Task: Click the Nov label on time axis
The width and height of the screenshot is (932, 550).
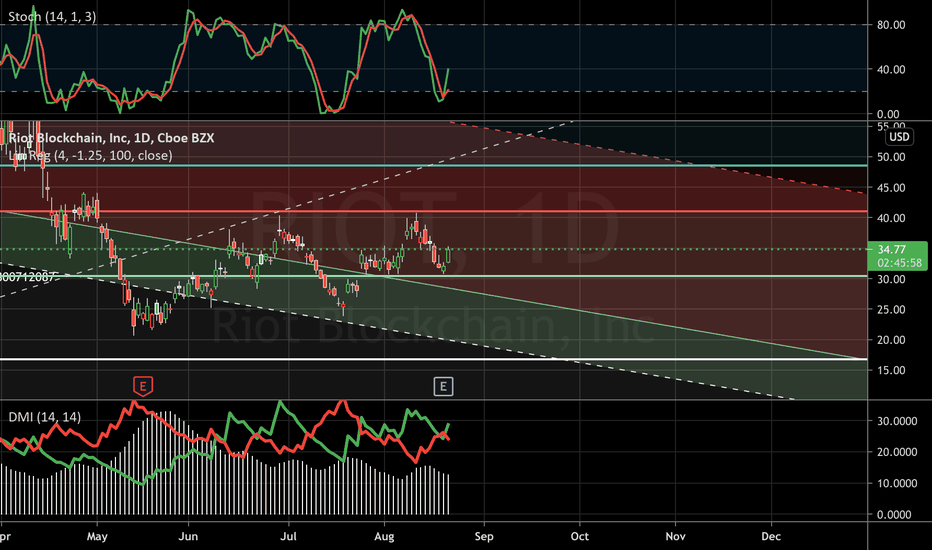Action: tap(675, 536)
